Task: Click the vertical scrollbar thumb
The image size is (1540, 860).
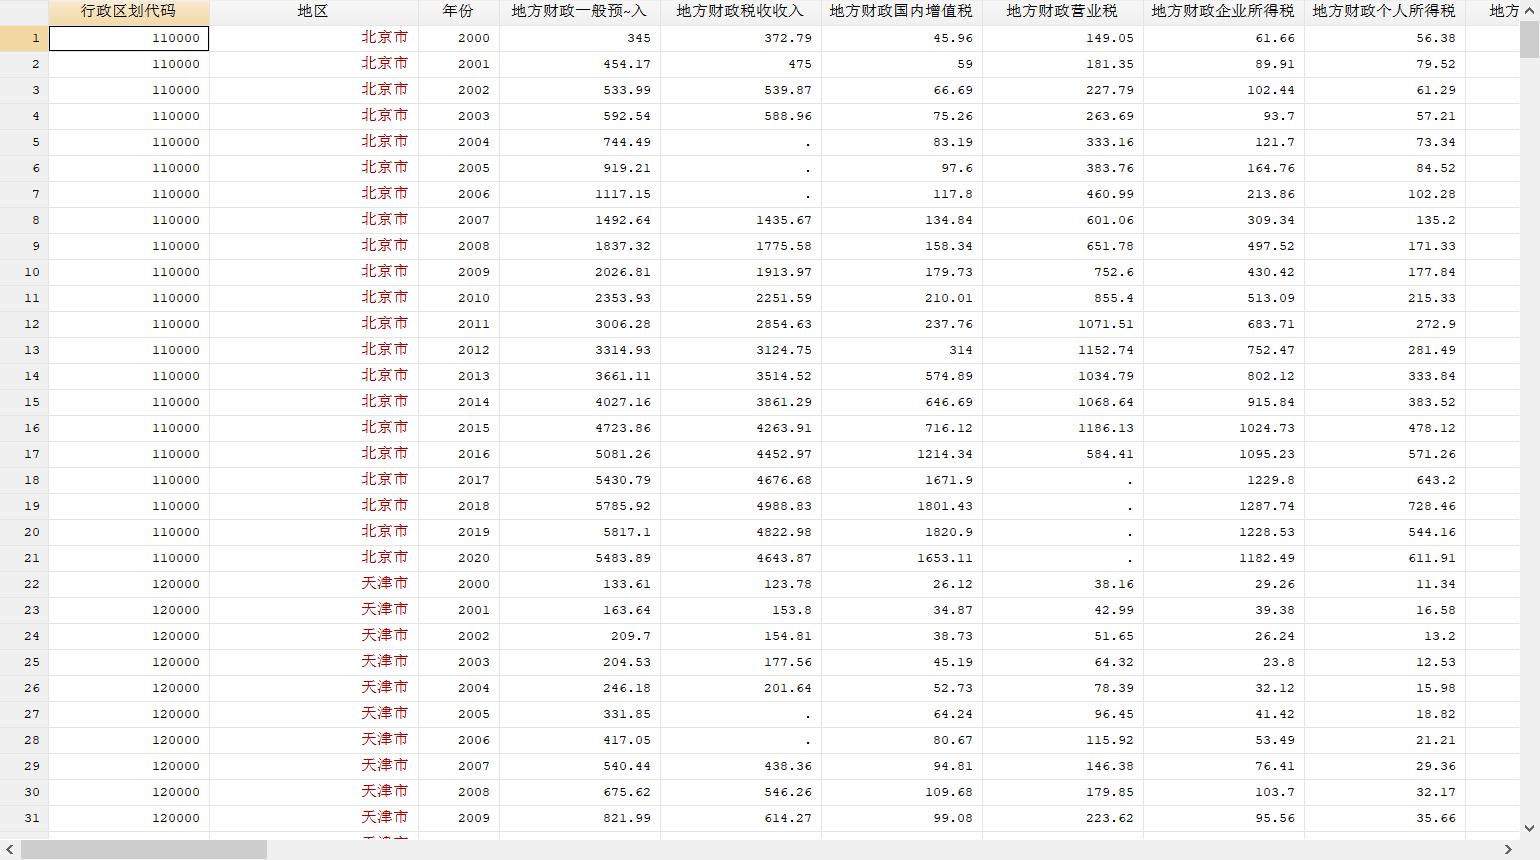Action: coord(1529,41)
